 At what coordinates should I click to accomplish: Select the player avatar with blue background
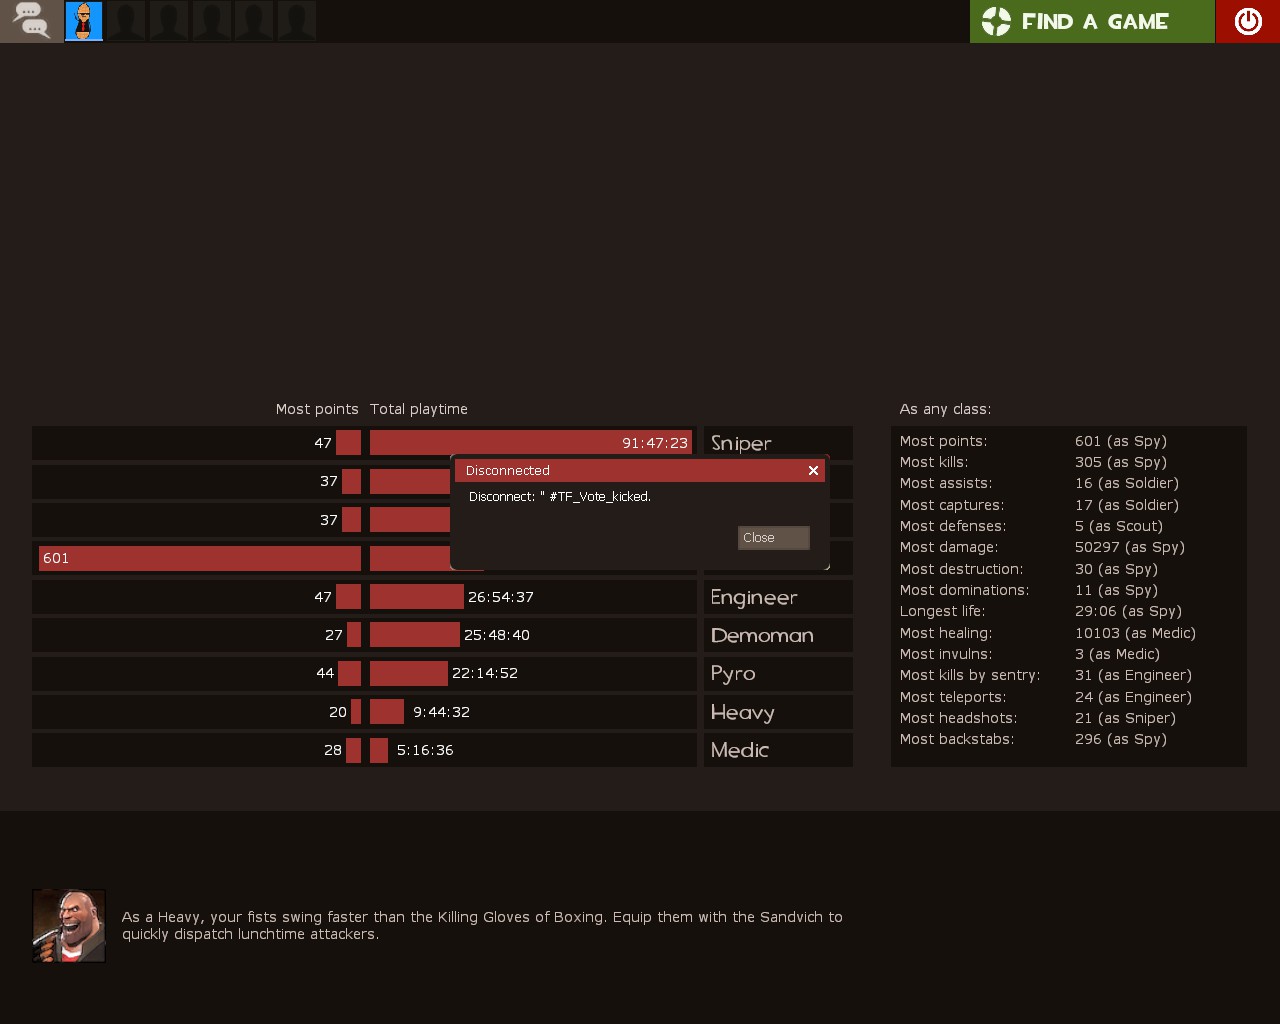tap(84, 21)
